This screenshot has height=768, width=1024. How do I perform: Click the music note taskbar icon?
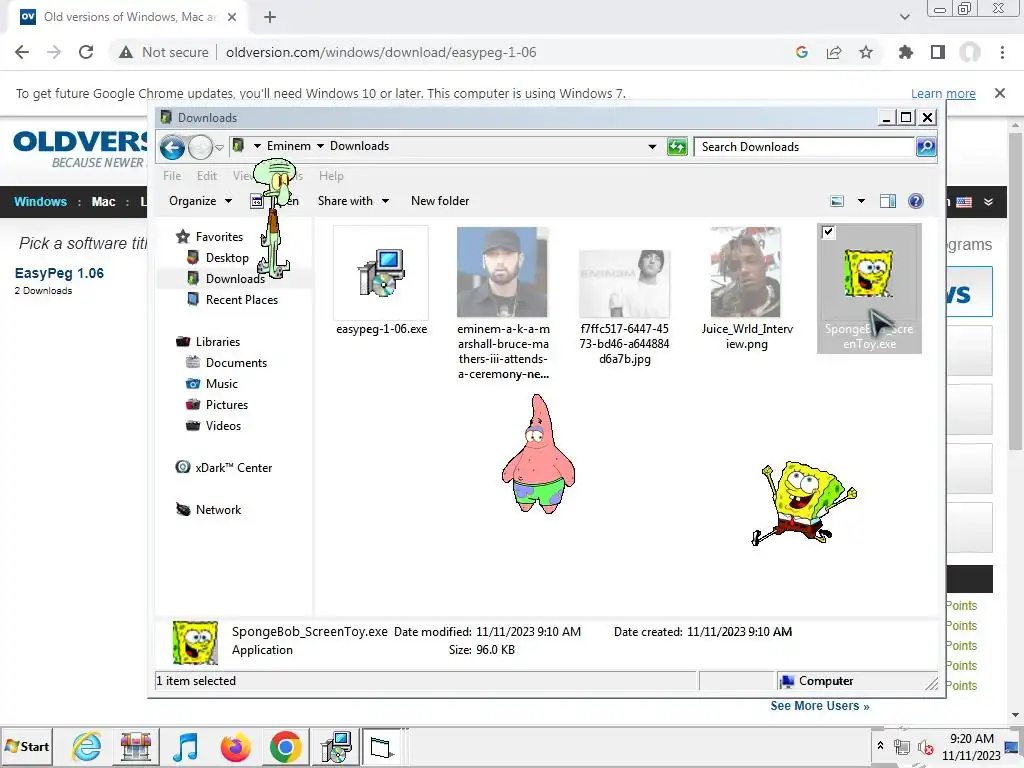[x=186, y=746]
